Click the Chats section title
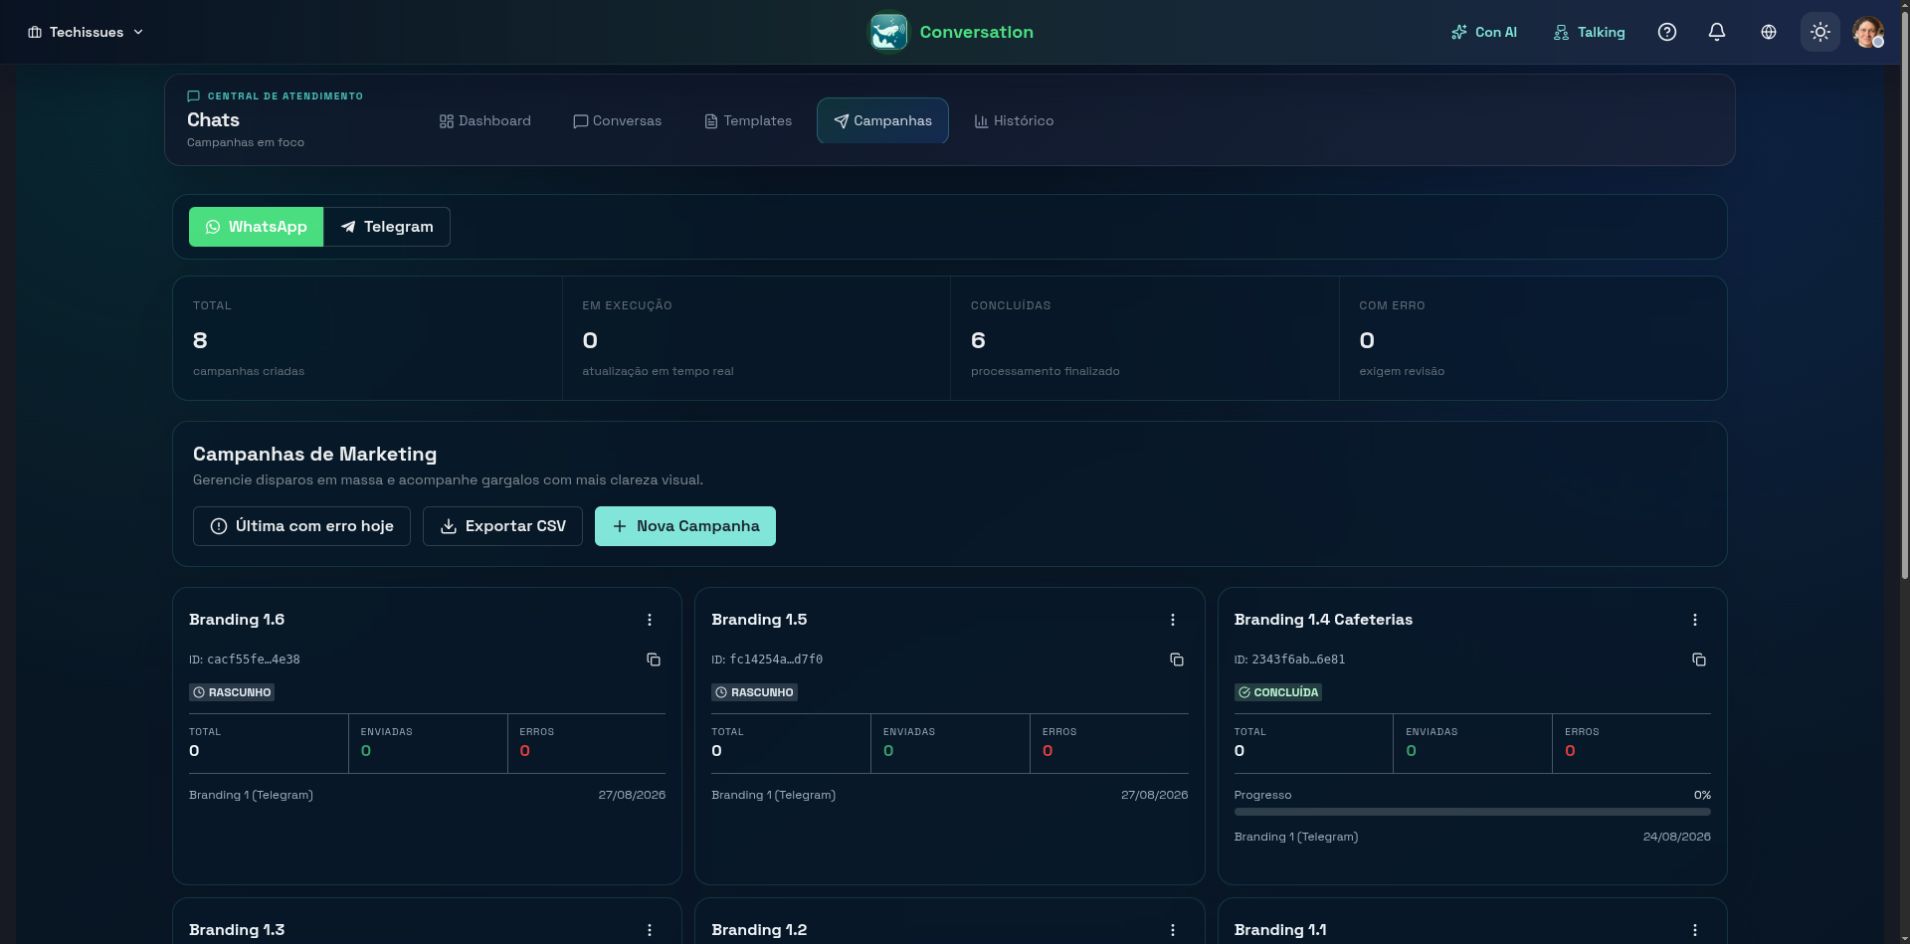The height and width of the screenshot is (944, 1910). click(213, 120)
